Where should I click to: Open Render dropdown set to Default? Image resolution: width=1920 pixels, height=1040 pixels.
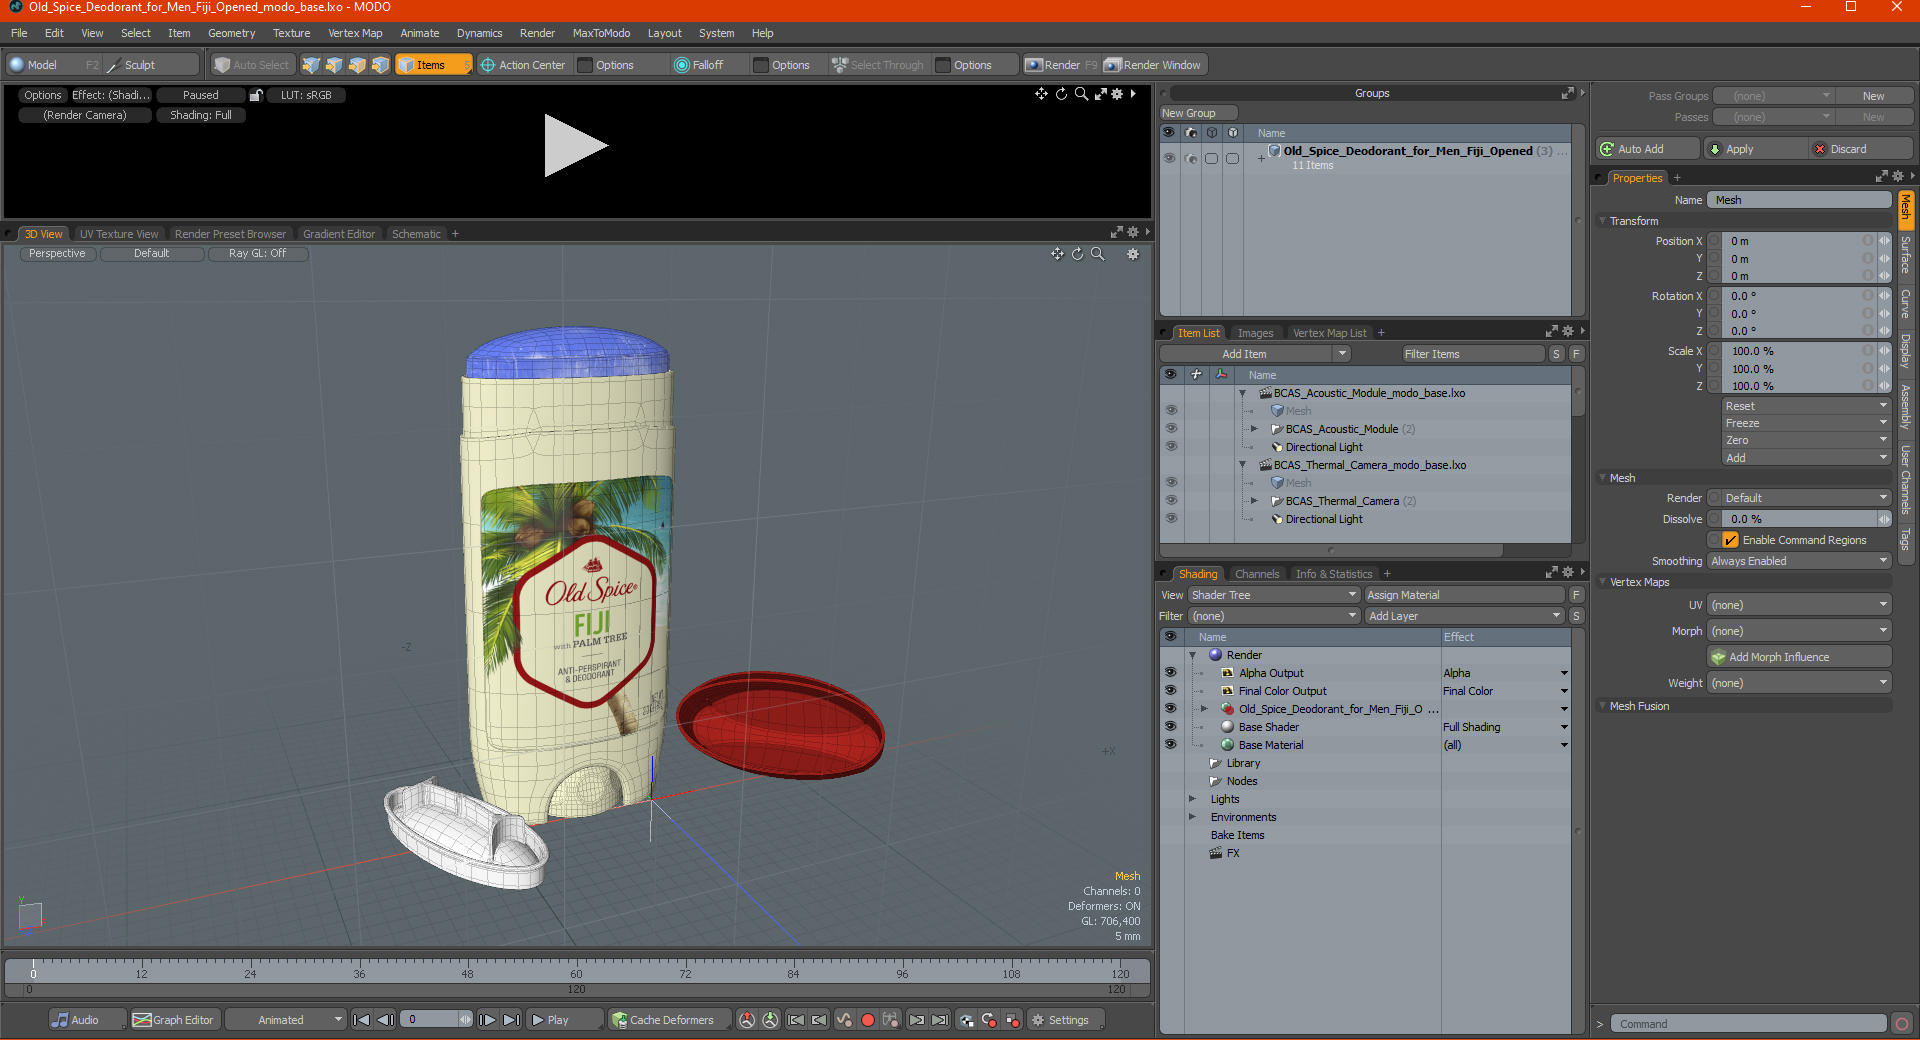pyautogui.click(x=1806, y=498)
